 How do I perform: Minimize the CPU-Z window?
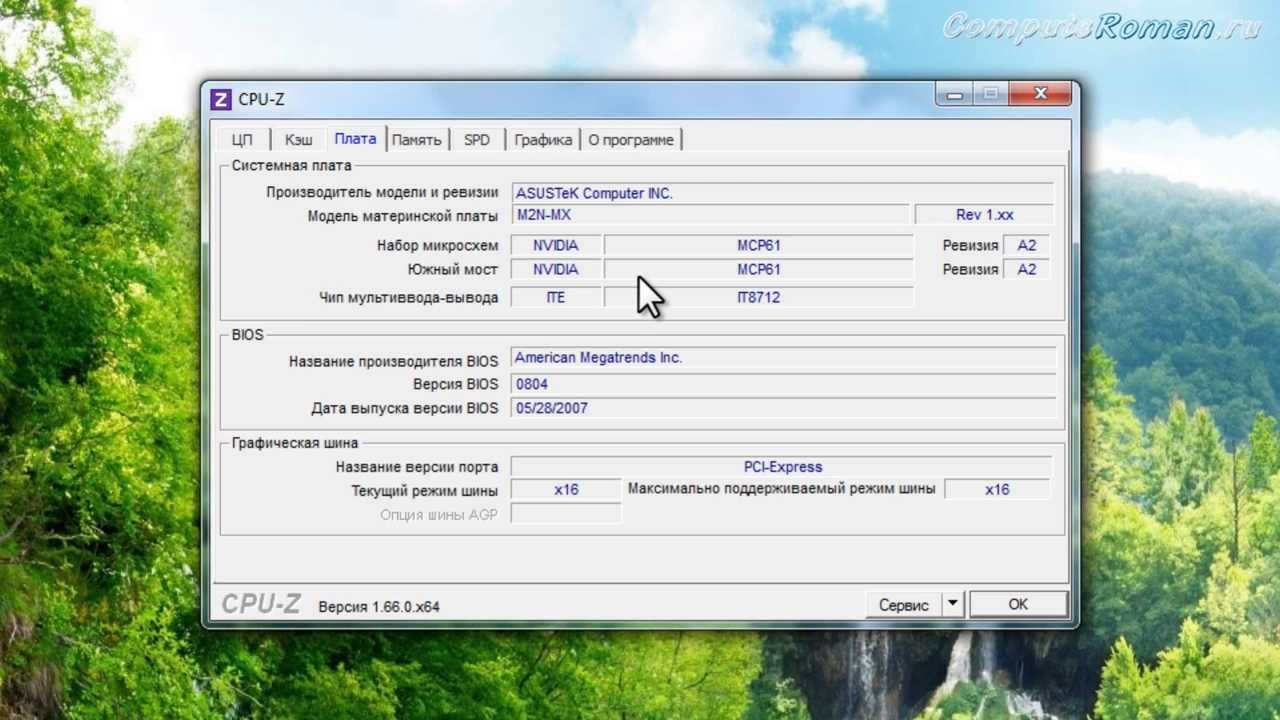[x=954, y=94]
